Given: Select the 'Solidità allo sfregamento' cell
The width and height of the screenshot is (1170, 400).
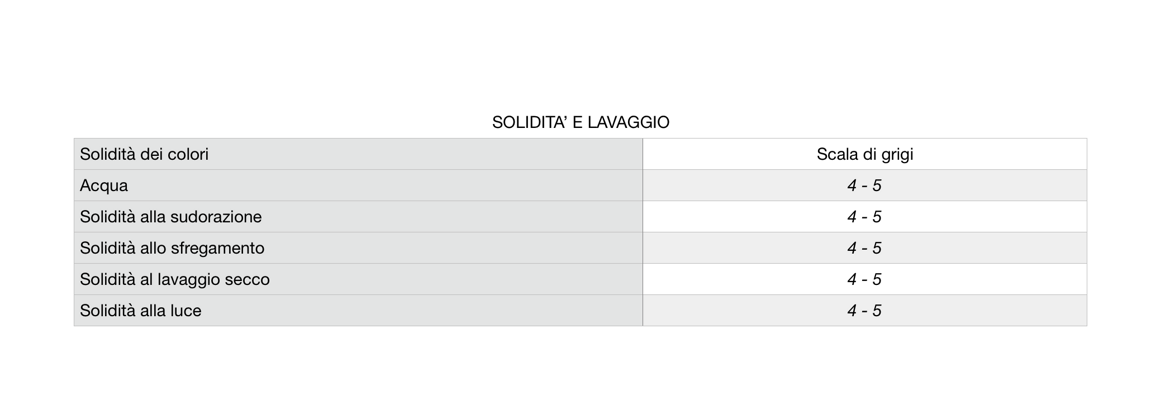Looking at the screenshot, I should point(172,248).
